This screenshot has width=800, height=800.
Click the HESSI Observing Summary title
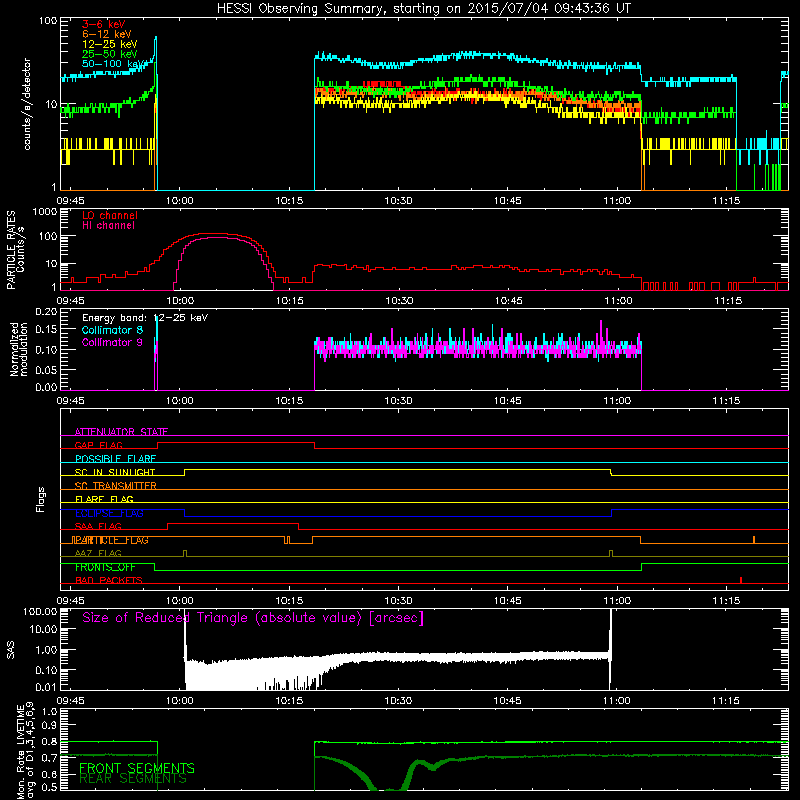tap(423, 9)
